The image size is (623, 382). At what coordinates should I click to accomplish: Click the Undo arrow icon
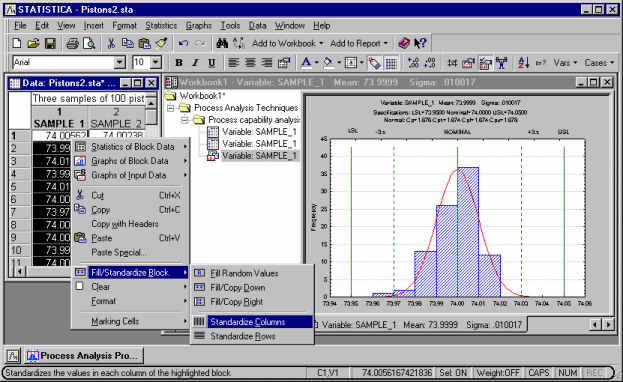coord(183,43)
